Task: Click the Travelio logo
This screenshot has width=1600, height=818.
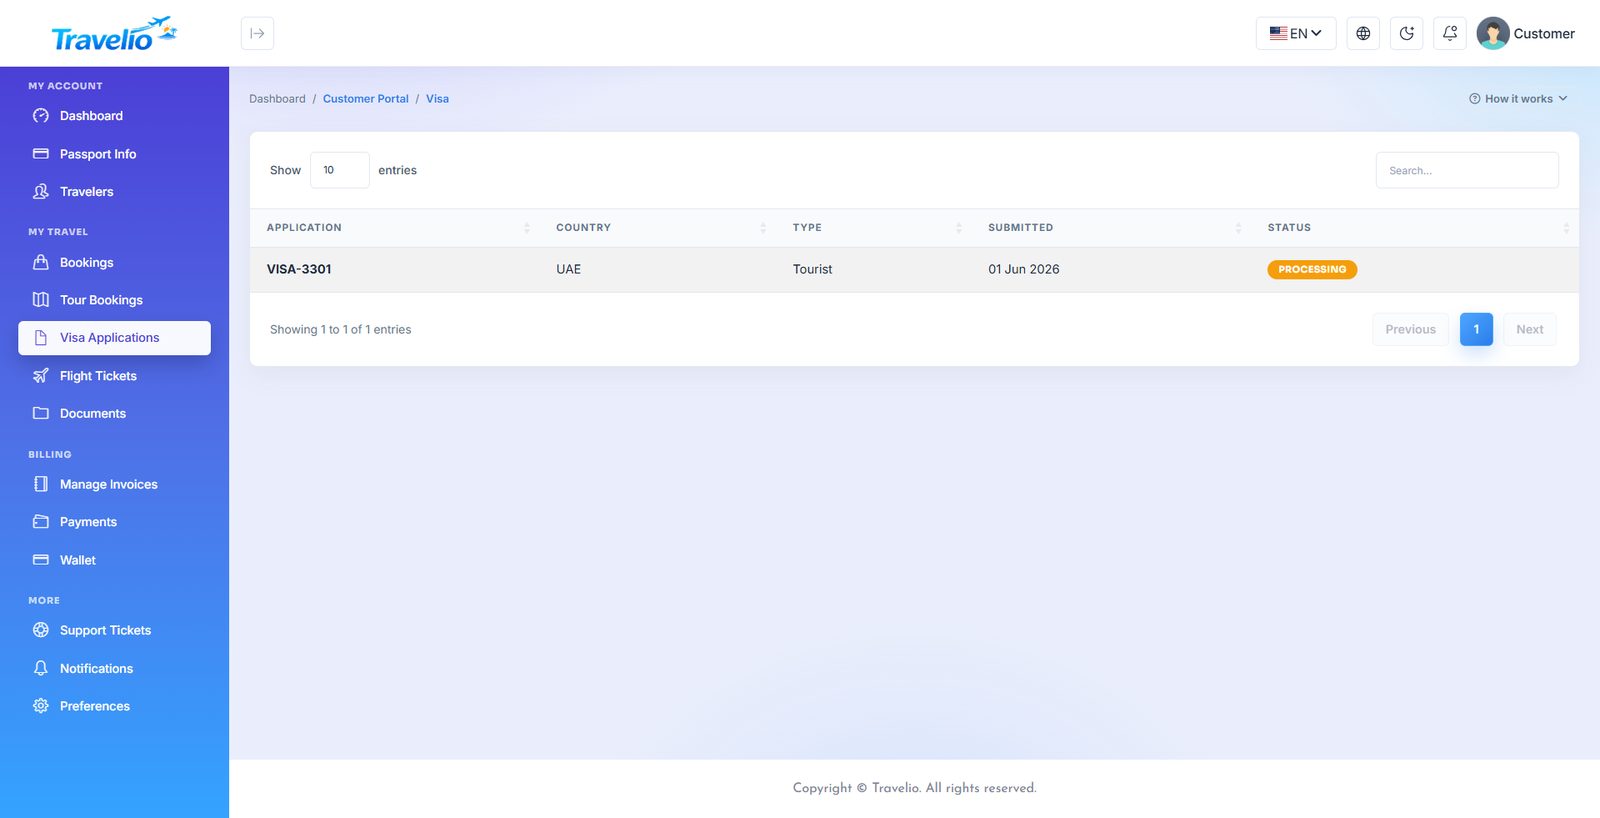Action: (114, 34)
